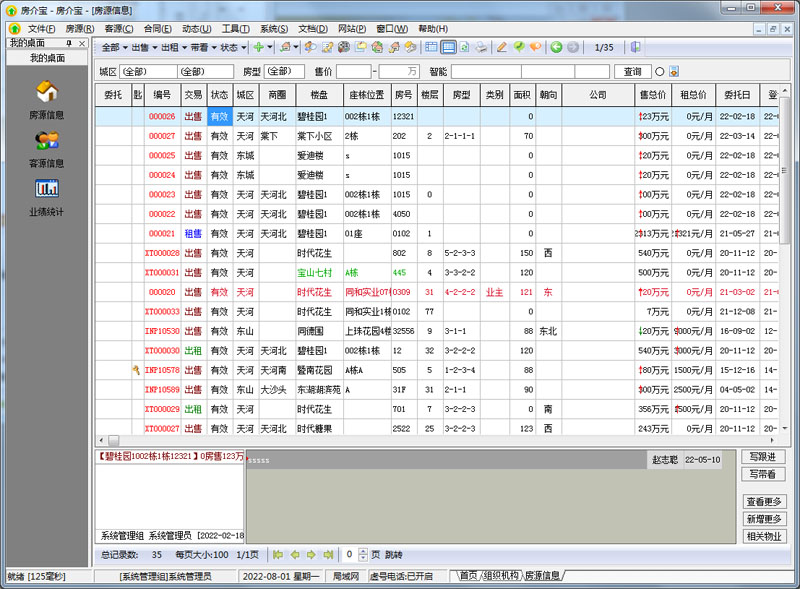
Task: Click the magnifier search toolbar icon
Action: (310, 47)
